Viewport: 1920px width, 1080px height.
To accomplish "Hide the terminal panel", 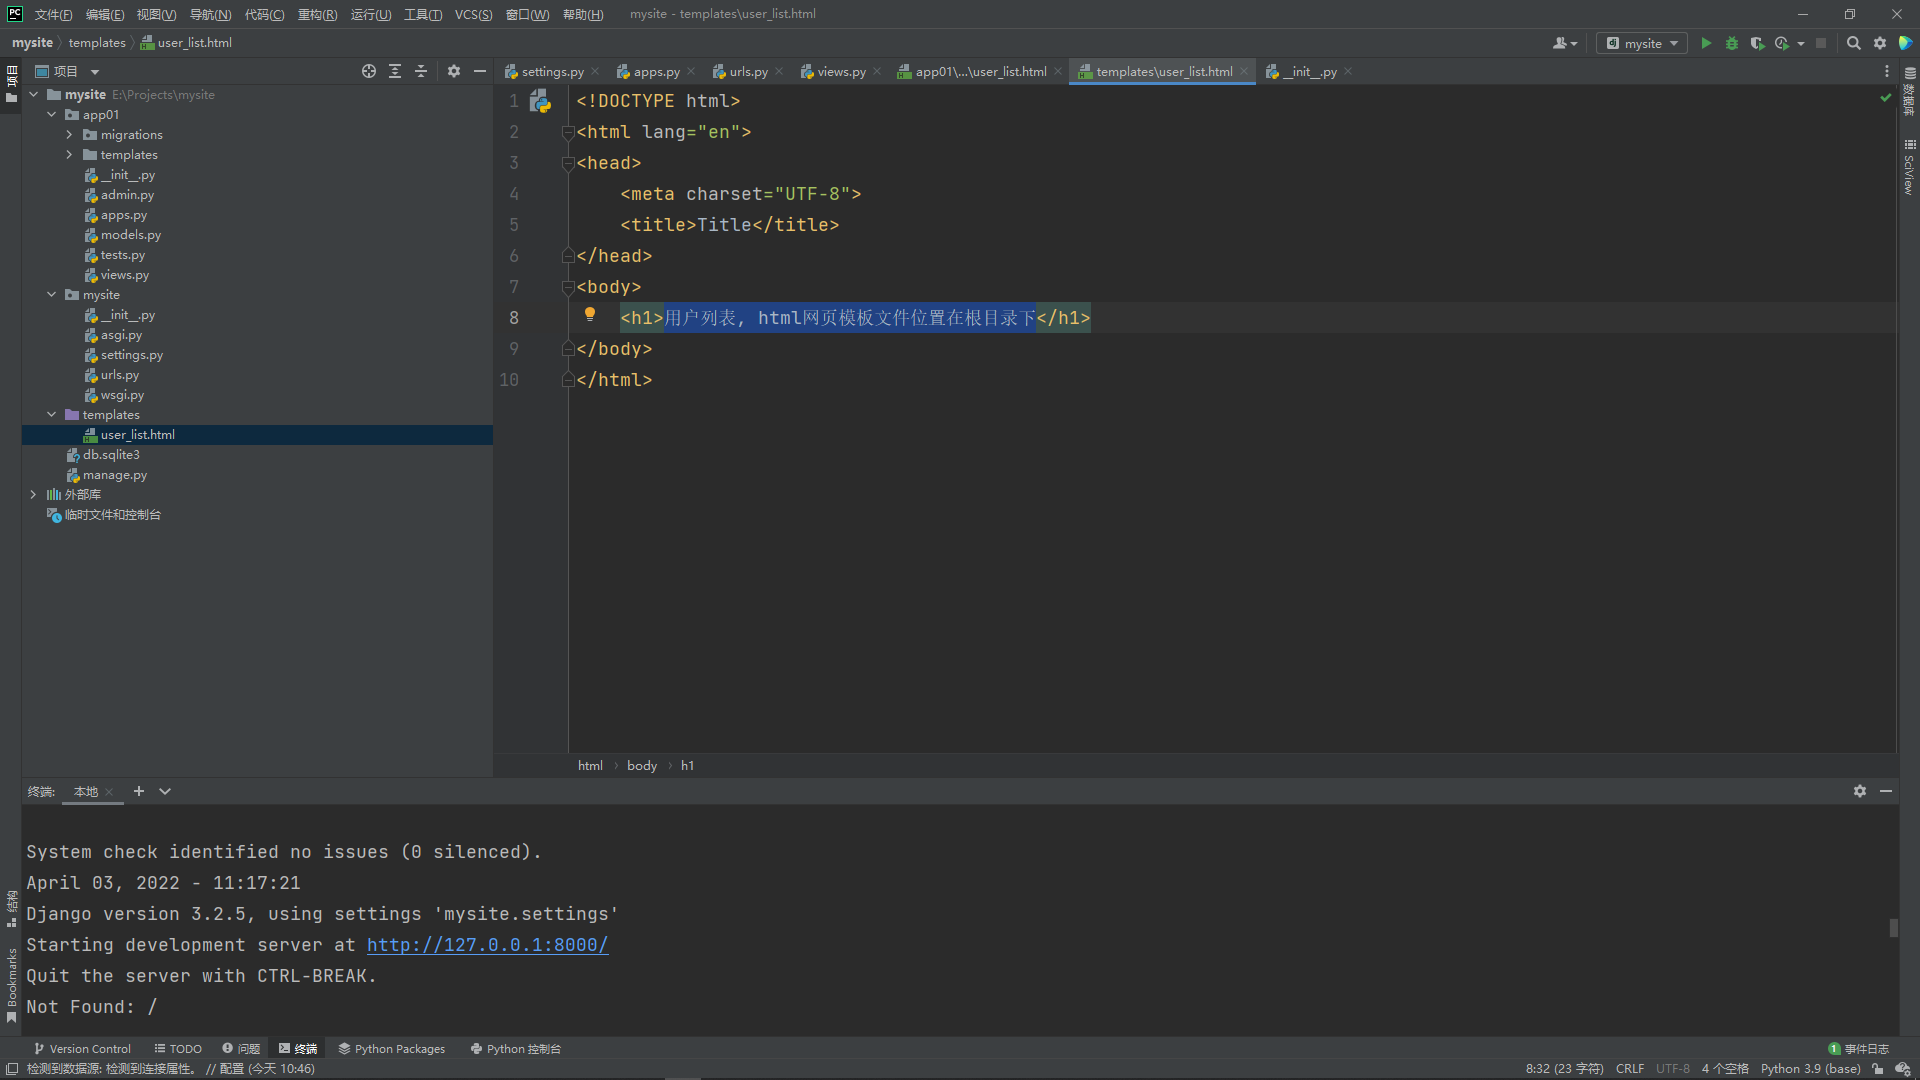I will tap(1886, 791).
